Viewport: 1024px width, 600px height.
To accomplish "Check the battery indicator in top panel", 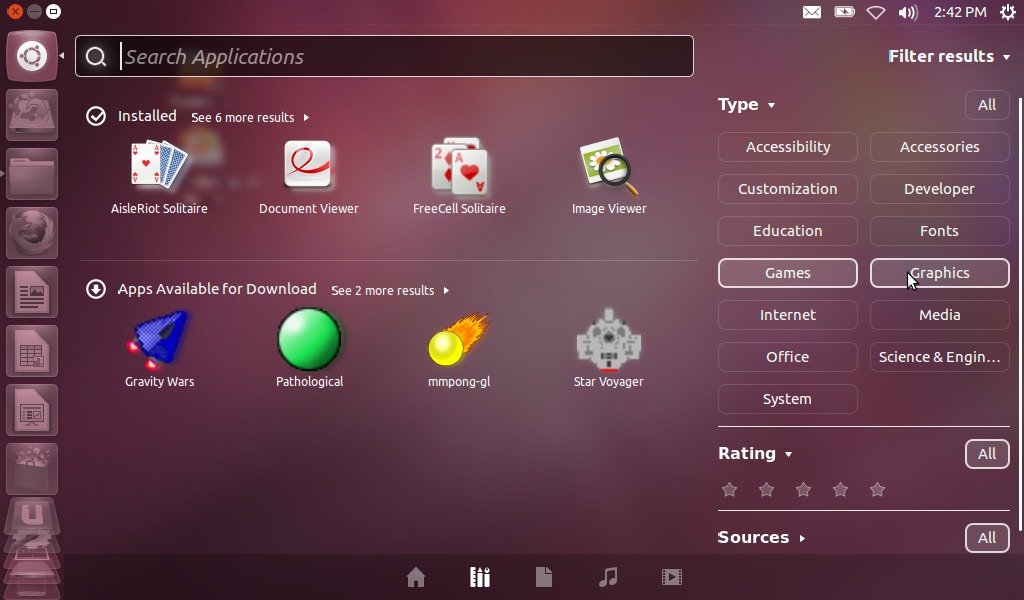I will point(844,12).
